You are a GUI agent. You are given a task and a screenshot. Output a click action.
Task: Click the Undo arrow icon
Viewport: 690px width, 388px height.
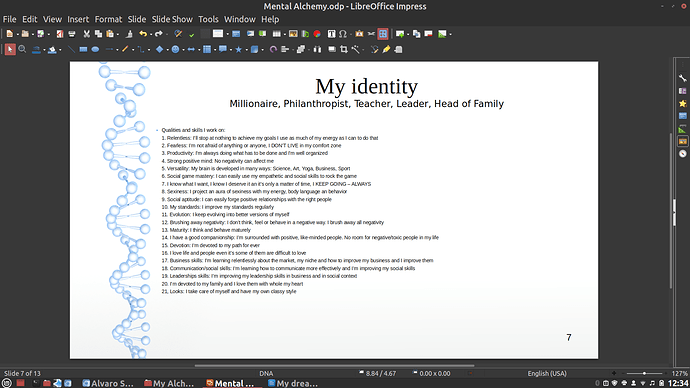143,34
